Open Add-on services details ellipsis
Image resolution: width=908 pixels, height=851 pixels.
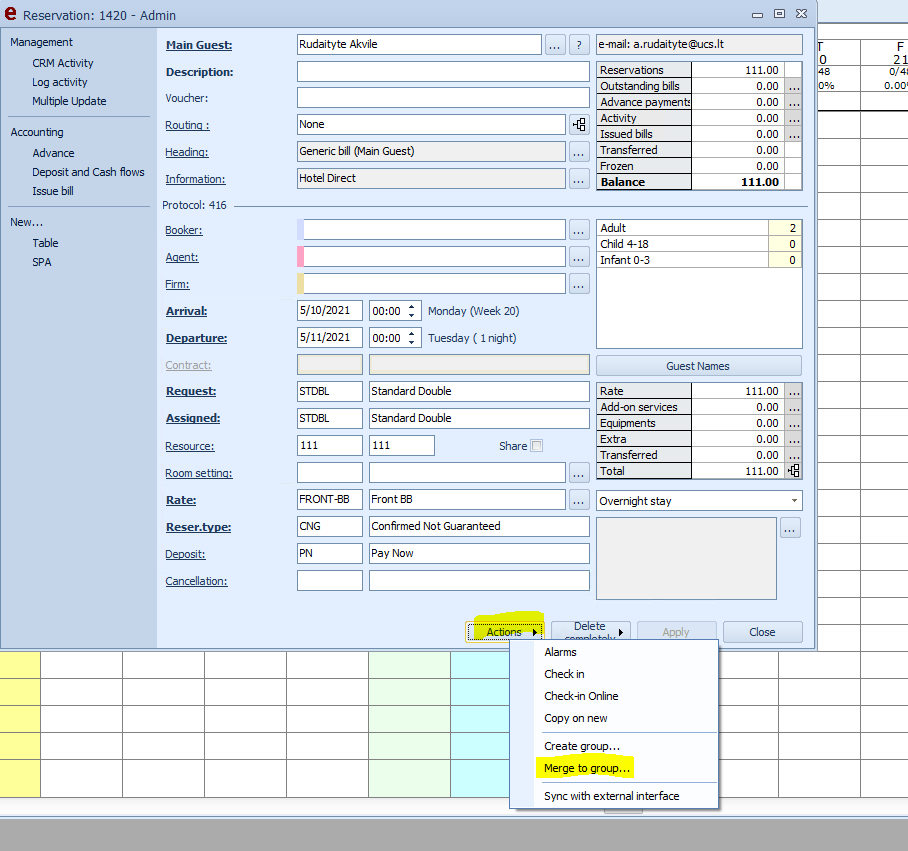click(794, 407)
